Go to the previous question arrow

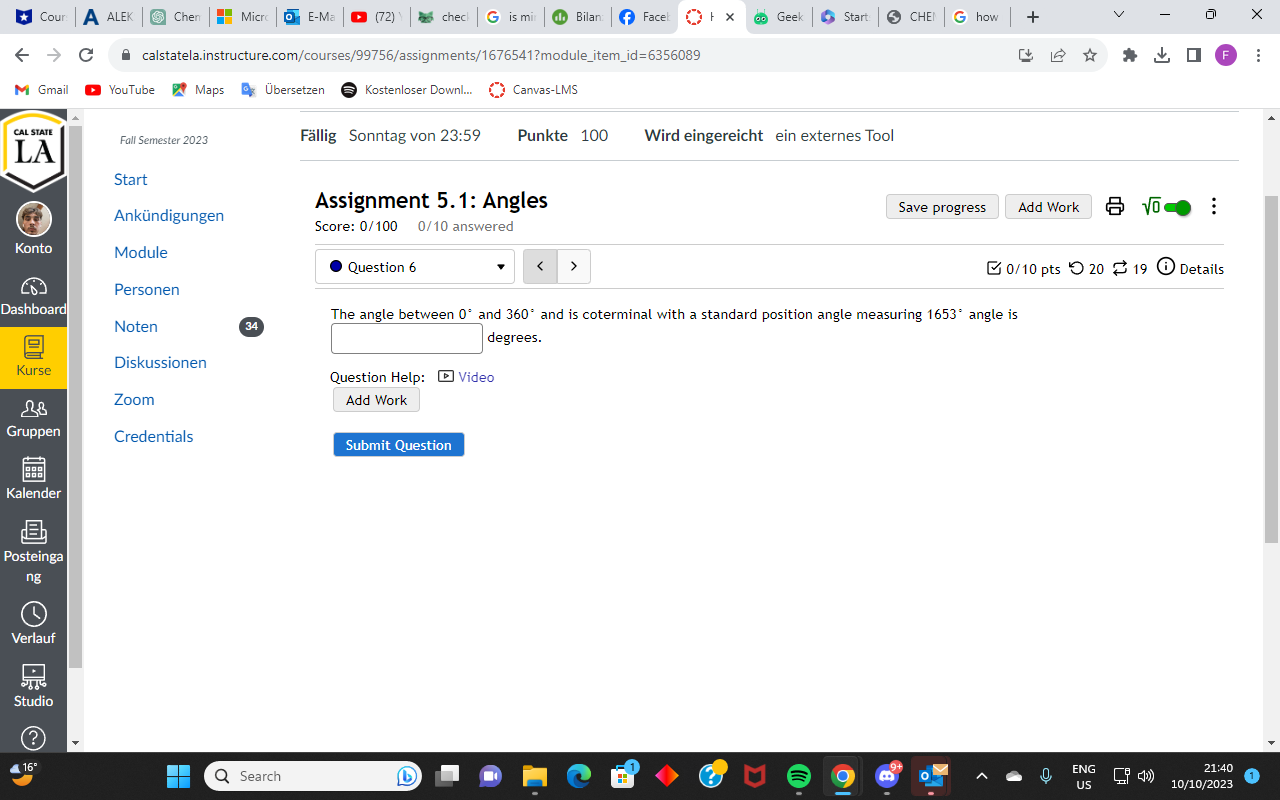(x=540, y=267)
